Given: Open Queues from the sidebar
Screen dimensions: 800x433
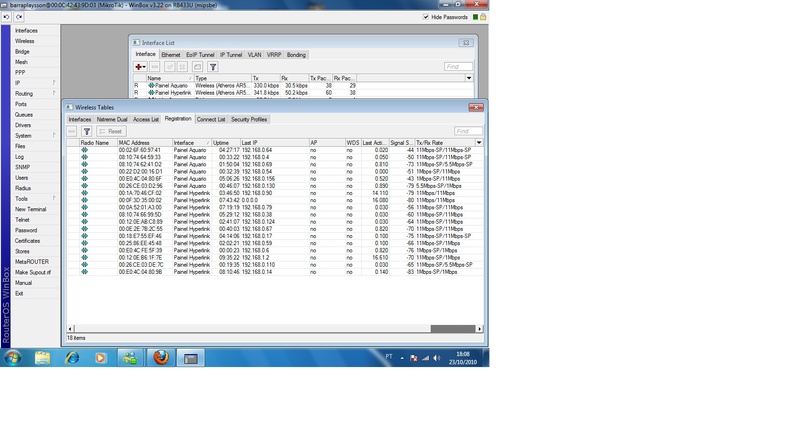Looking at the screenshot, I should point(24,114).
